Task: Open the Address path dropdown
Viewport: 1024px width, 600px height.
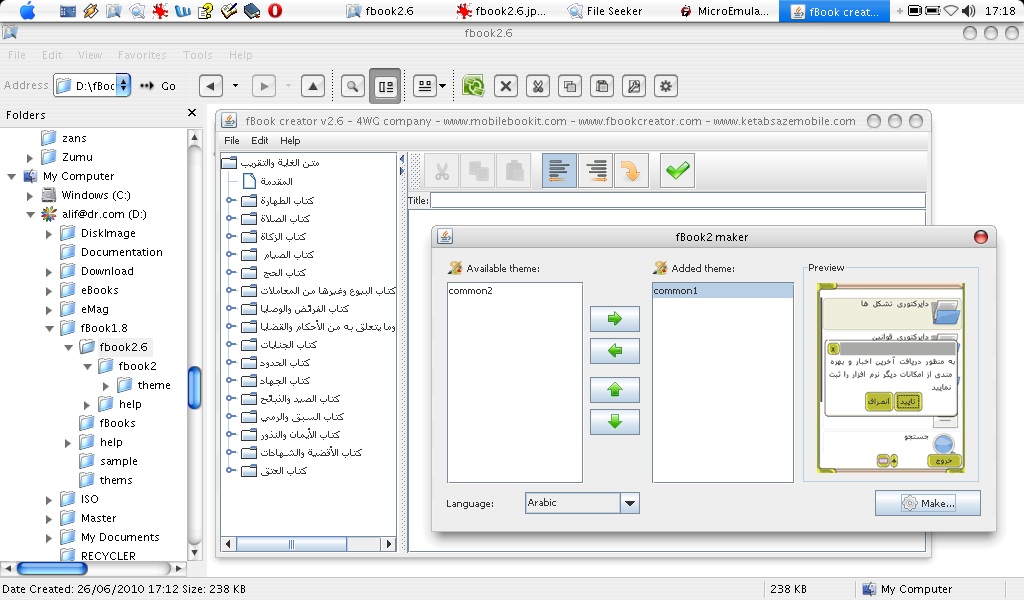Action: click(123, 86)
